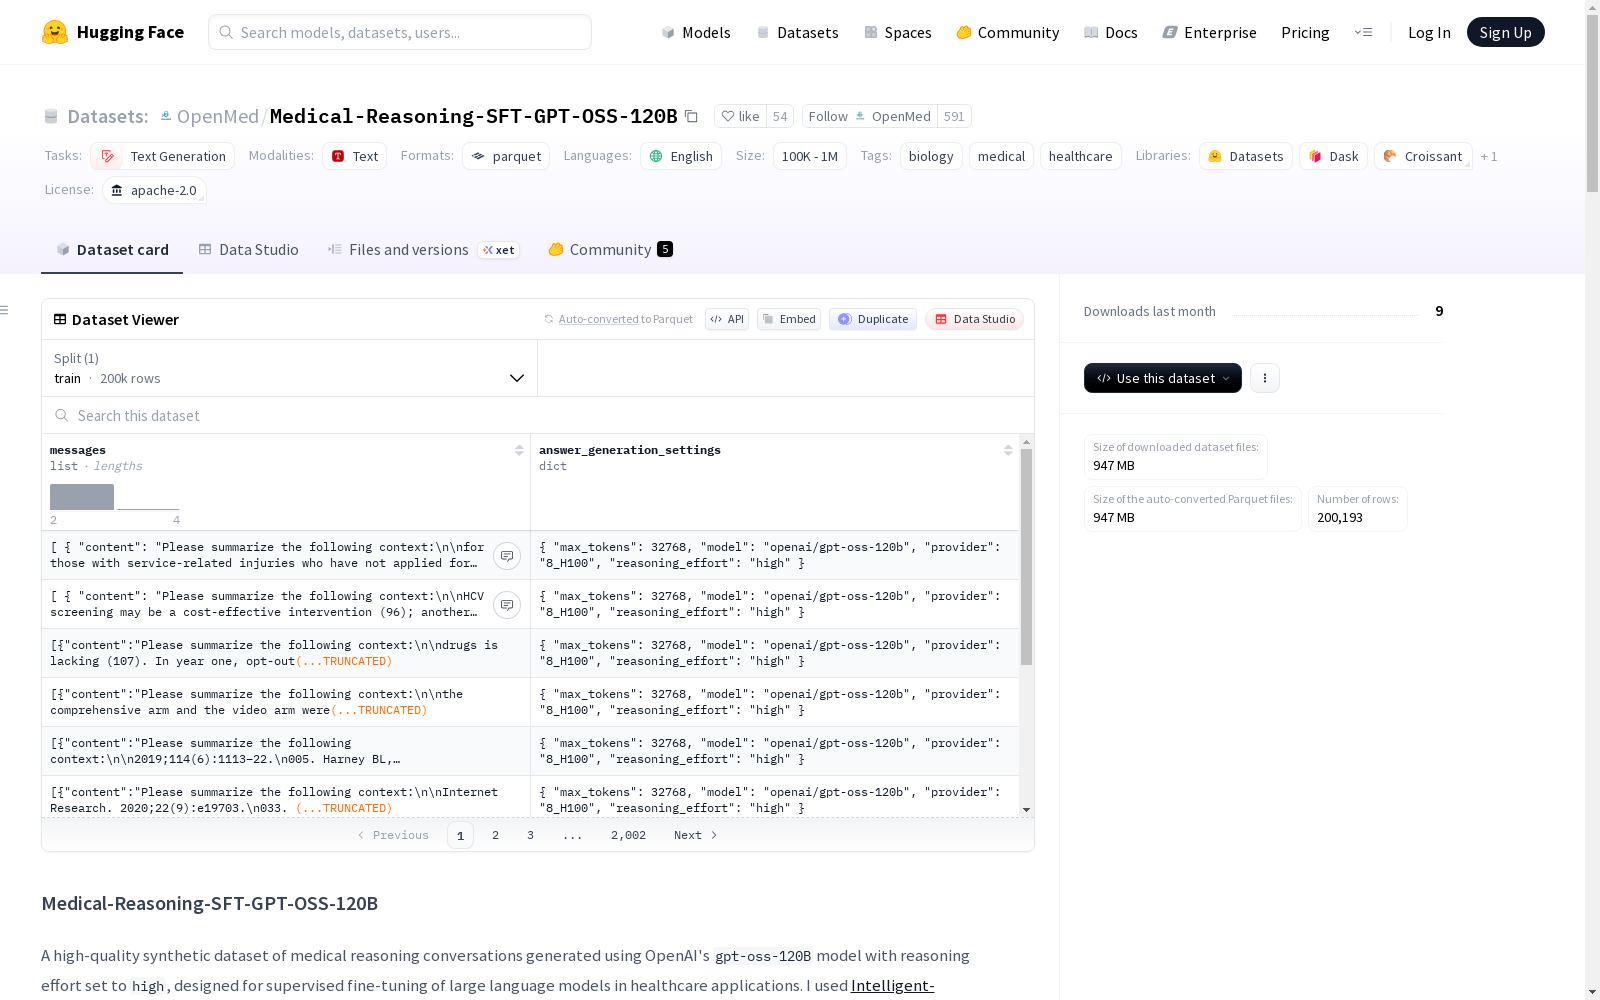Go to page 3 of dataset
This screenshot has width=1600, height=1000.
[x=530, y=835]
